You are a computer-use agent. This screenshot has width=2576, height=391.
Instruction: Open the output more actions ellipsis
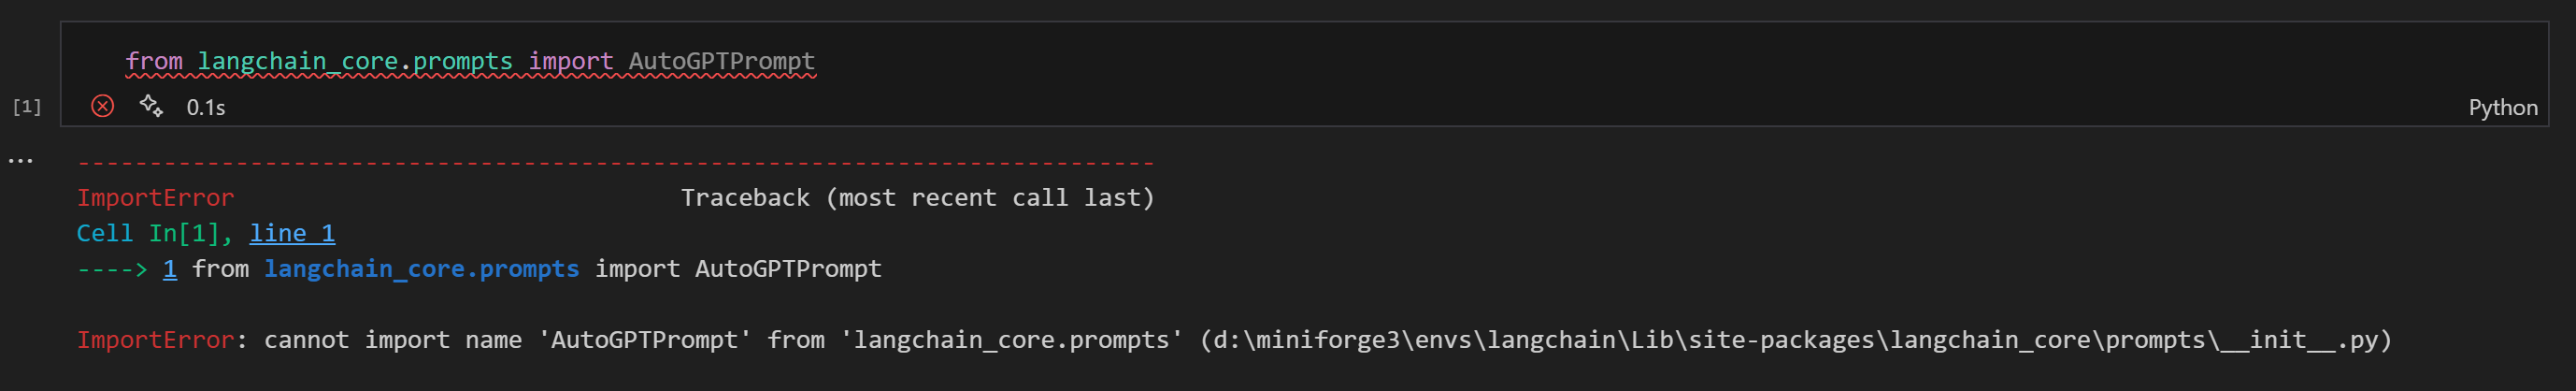[x=21, y=160]
